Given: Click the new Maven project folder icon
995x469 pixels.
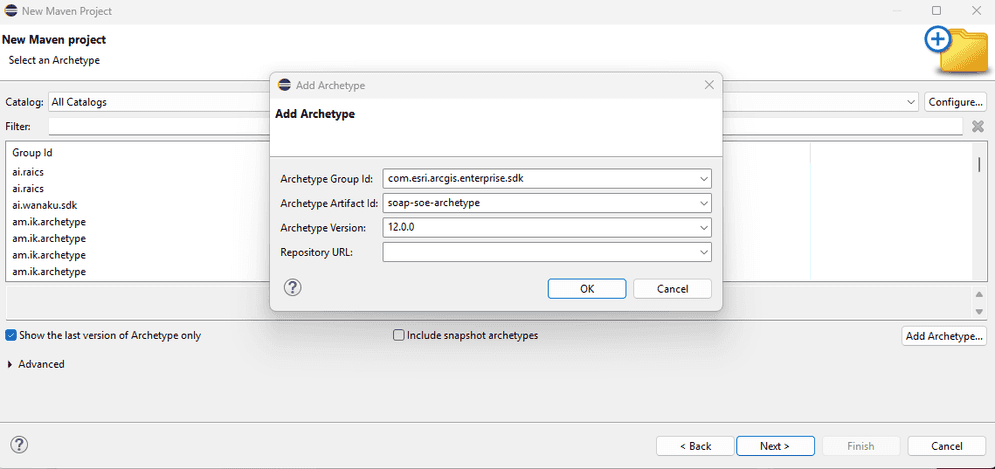Looking at the screenshot, I should click(956, 50).
